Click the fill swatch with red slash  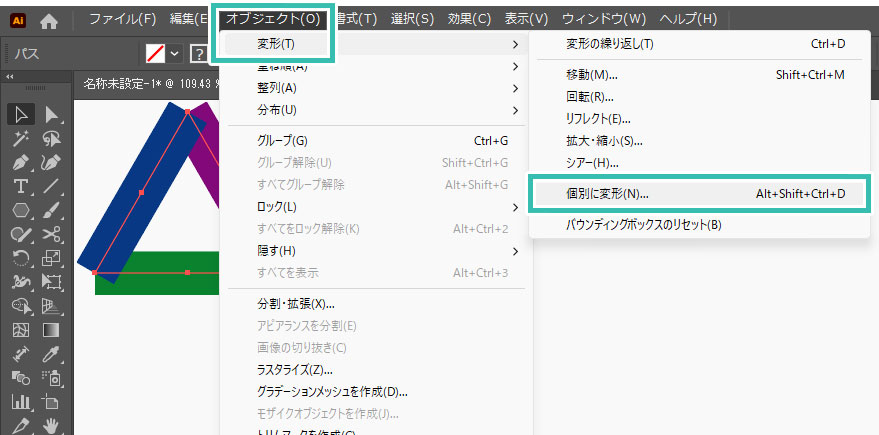(x=155, y=53)
